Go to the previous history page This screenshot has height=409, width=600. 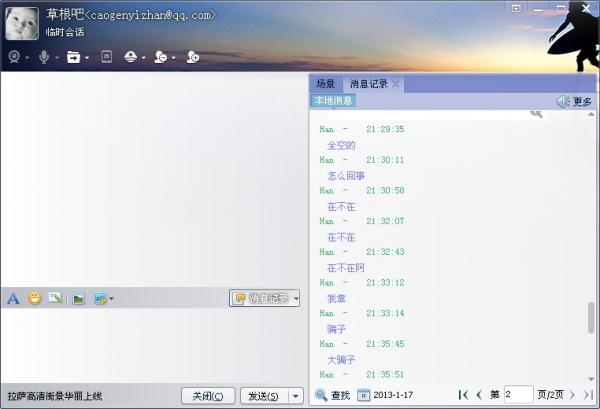click(x=479, y=395)
